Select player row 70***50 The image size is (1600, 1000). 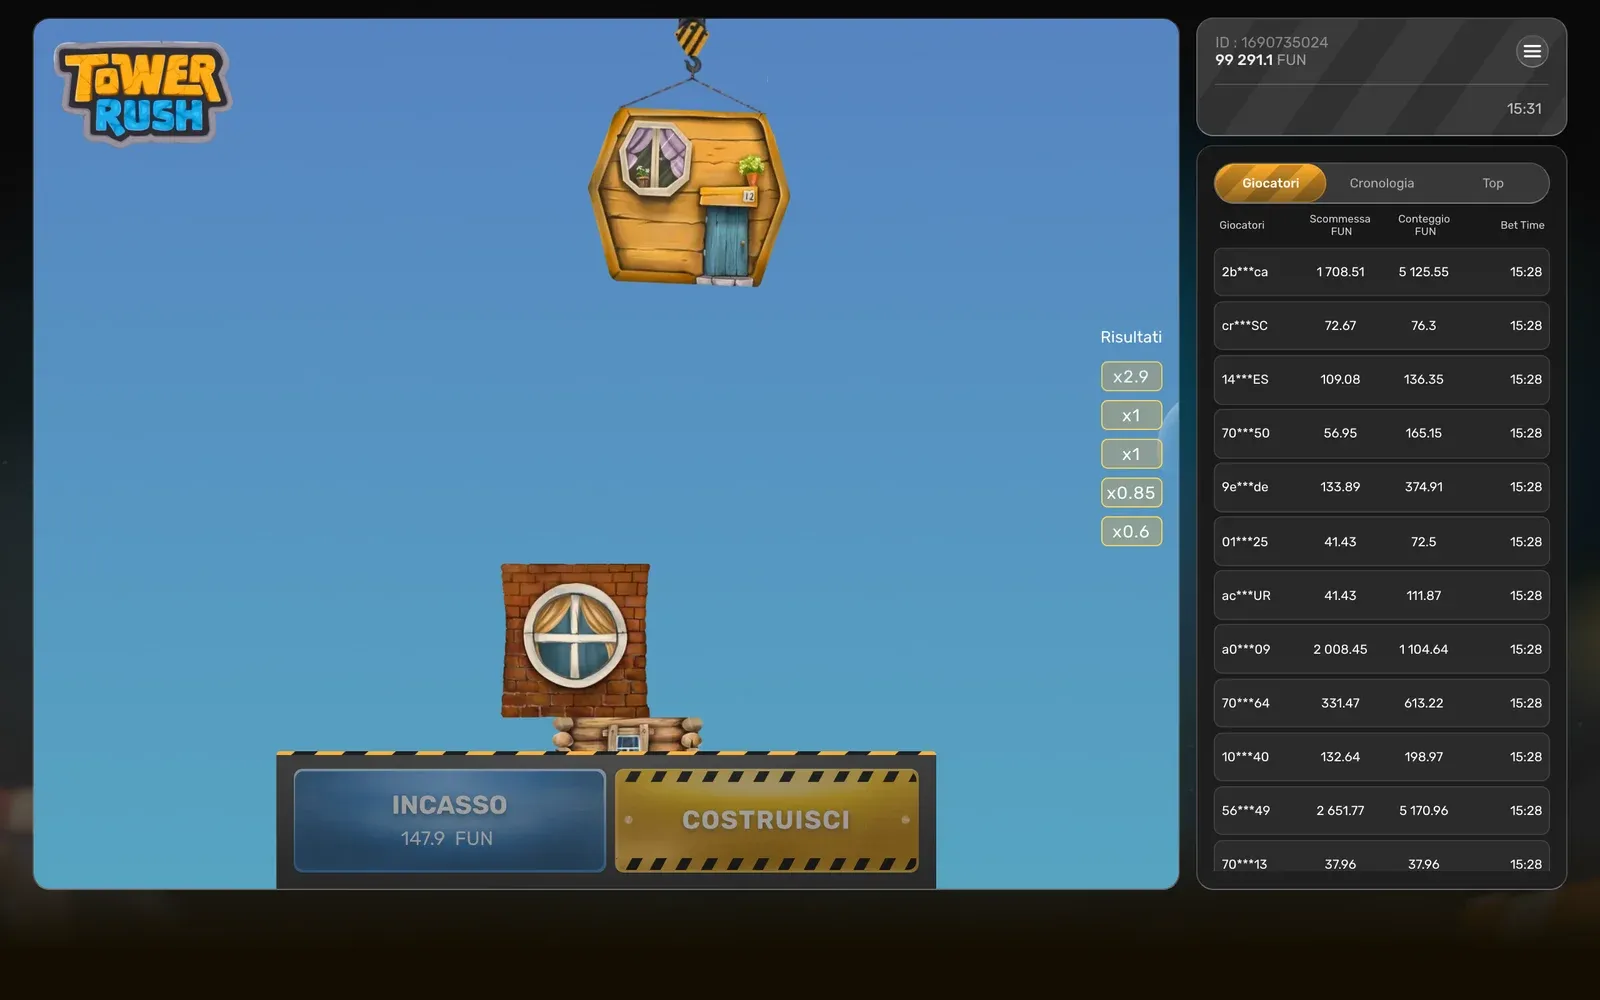[1381, 434]
